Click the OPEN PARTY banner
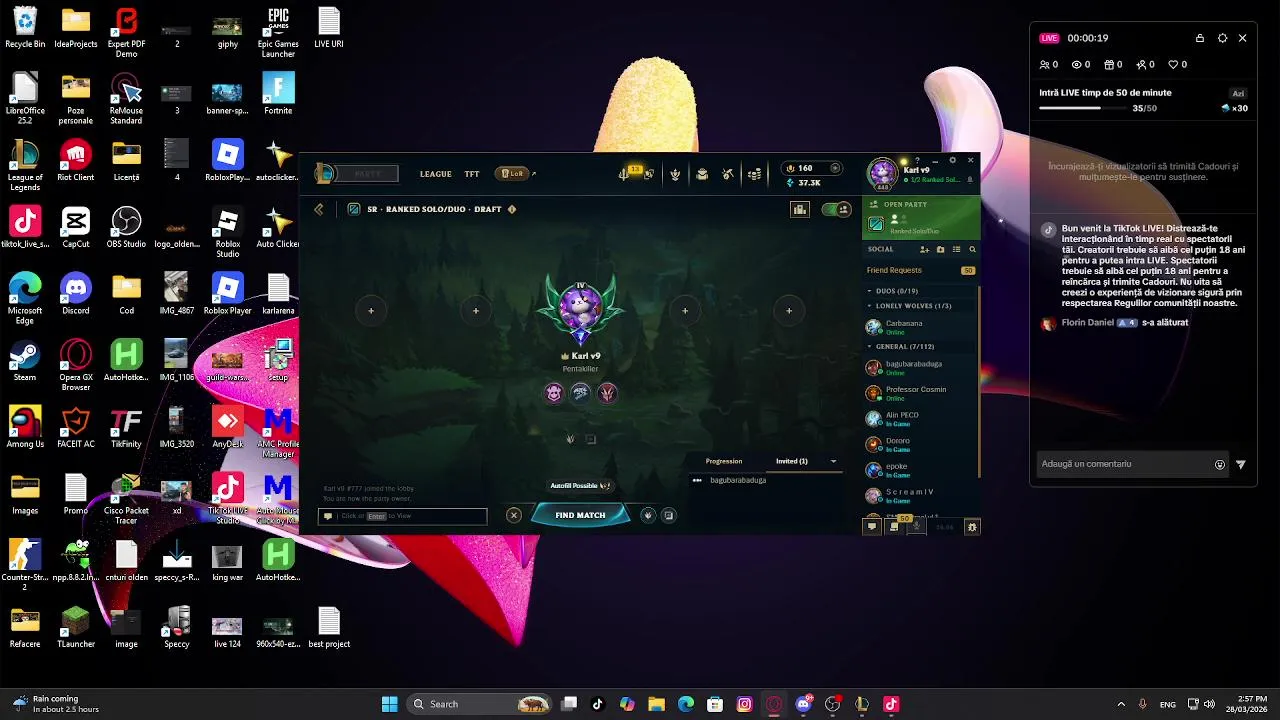Image resolution: width=1280 pixels, height=720 pixels. [920, 217]
